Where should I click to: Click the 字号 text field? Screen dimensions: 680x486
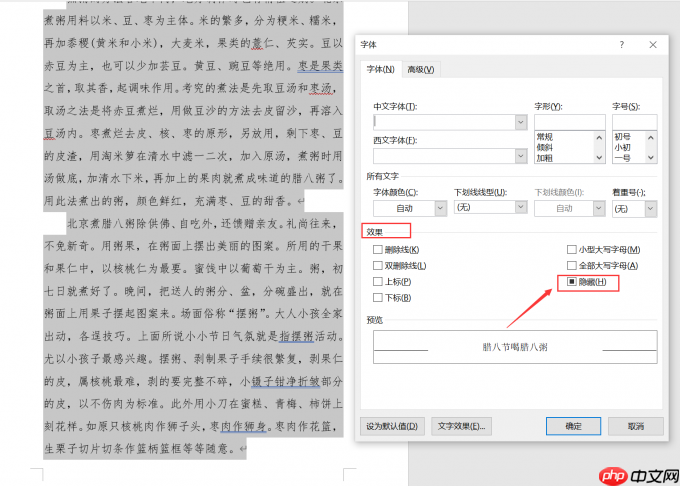634,122
